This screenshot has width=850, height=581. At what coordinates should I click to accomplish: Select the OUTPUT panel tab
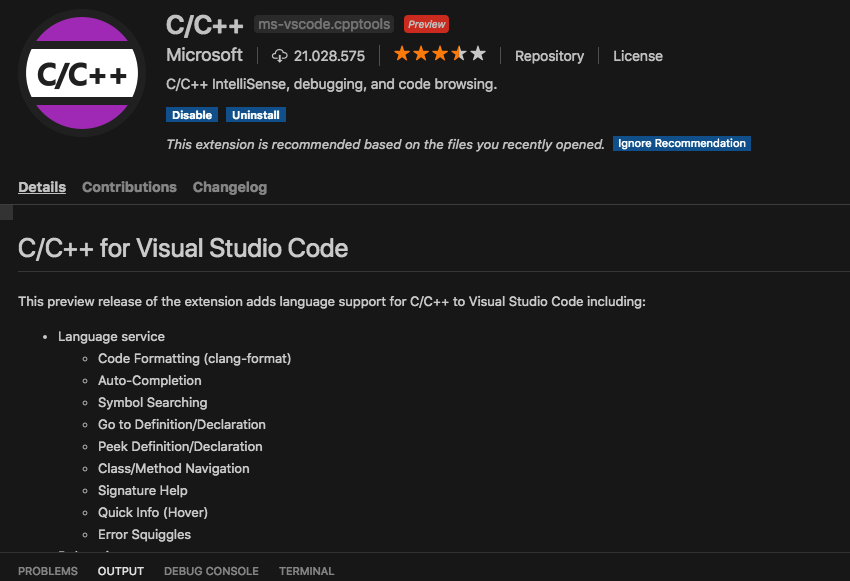click(x=120, y=571)
